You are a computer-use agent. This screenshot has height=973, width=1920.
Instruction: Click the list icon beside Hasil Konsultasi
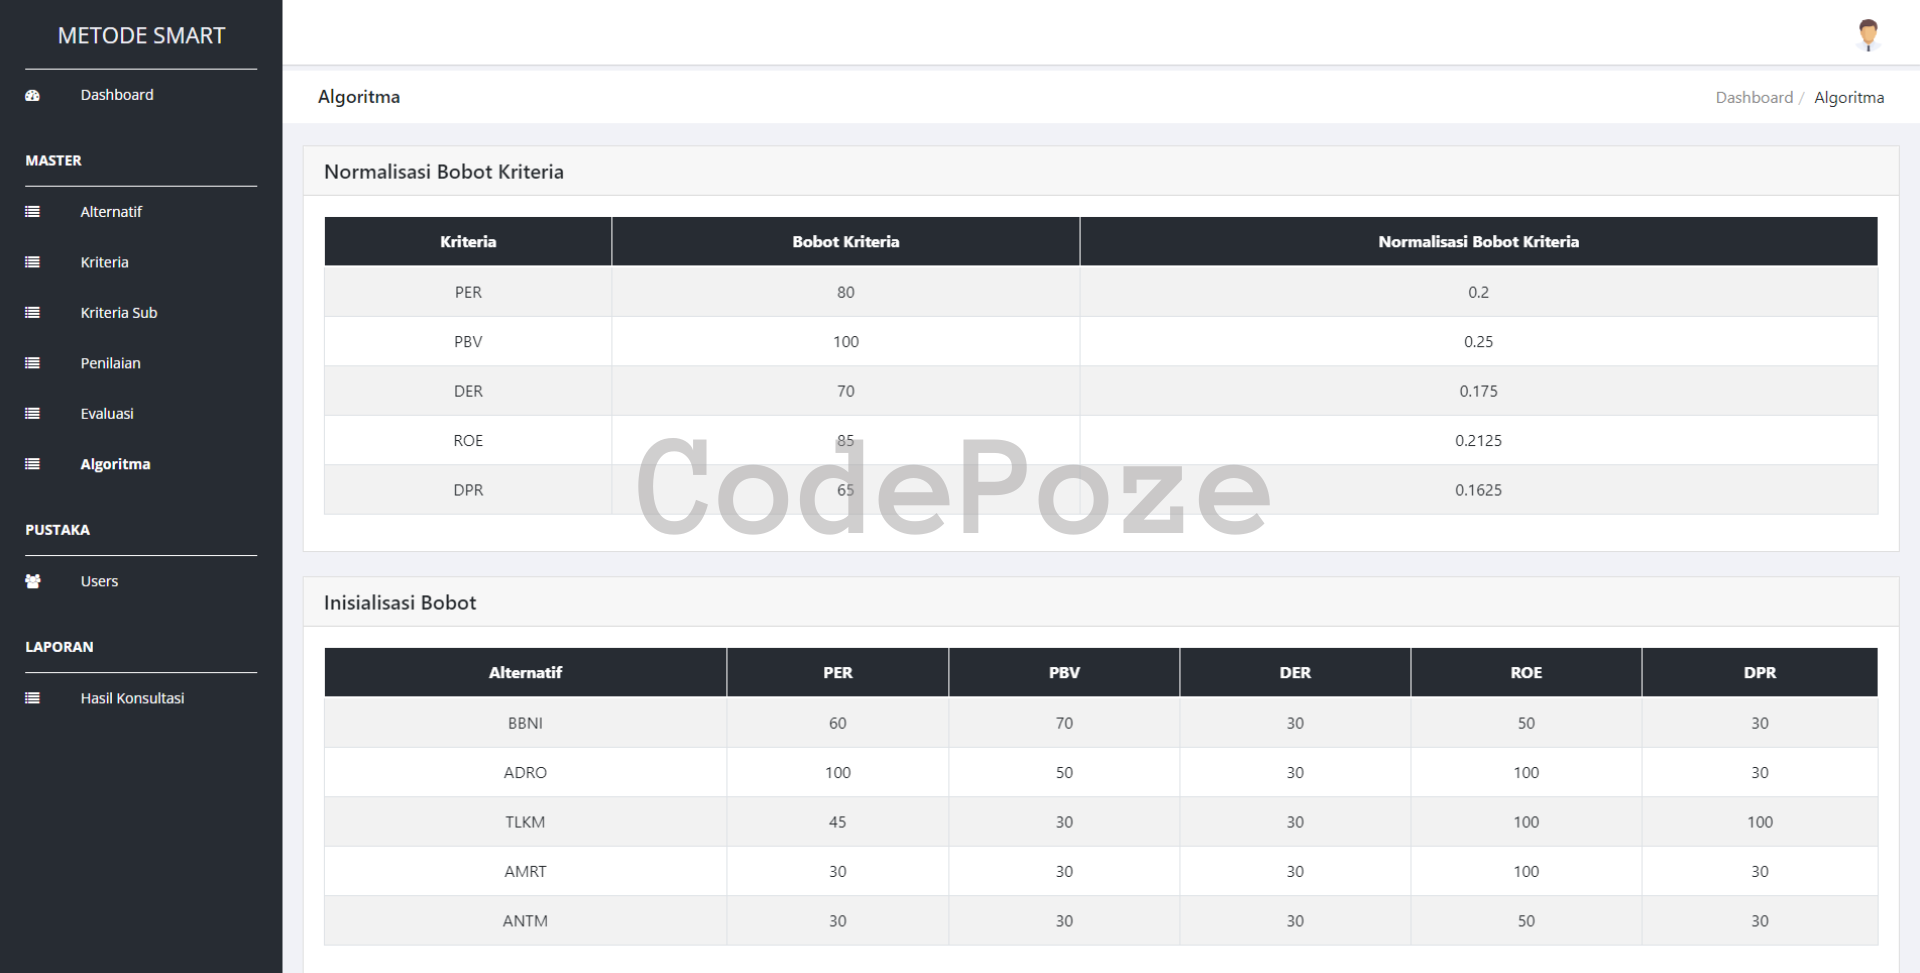[x=32, y=699]
